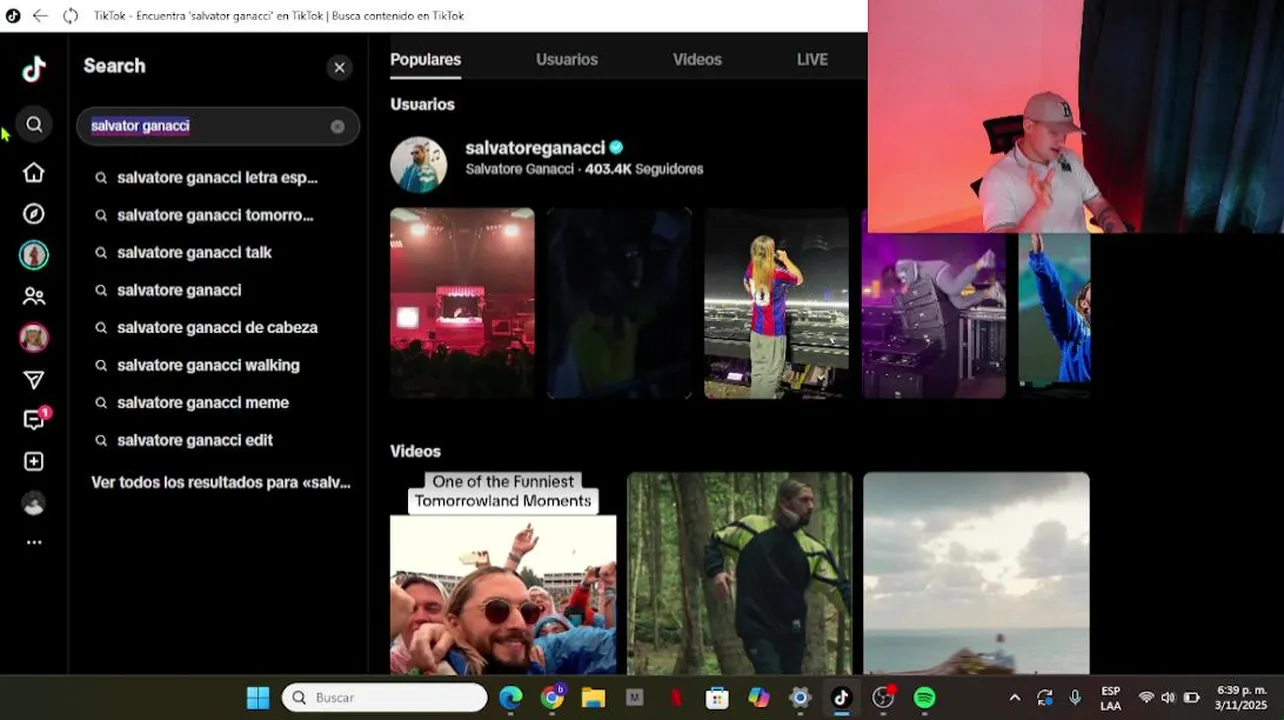Select suggestion 'salvatore ganacci tomorro...'

pyautogui.click(x=215, y=215)
